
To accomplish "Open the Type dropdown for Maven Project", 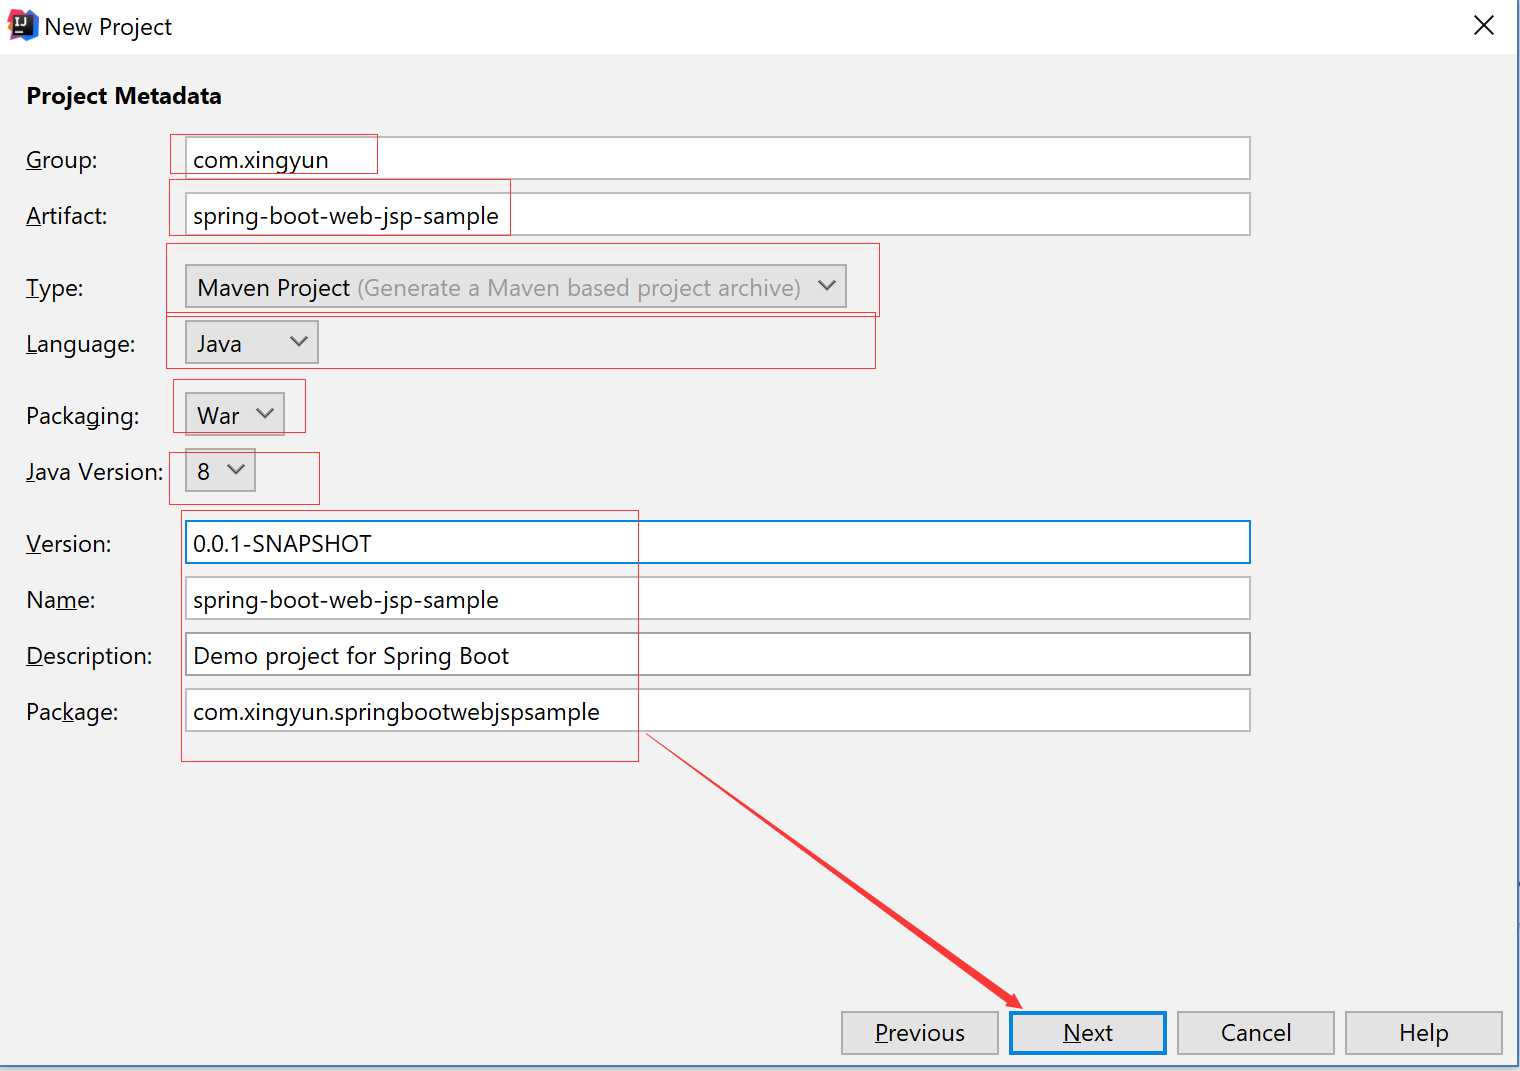I will coord(516,287).
